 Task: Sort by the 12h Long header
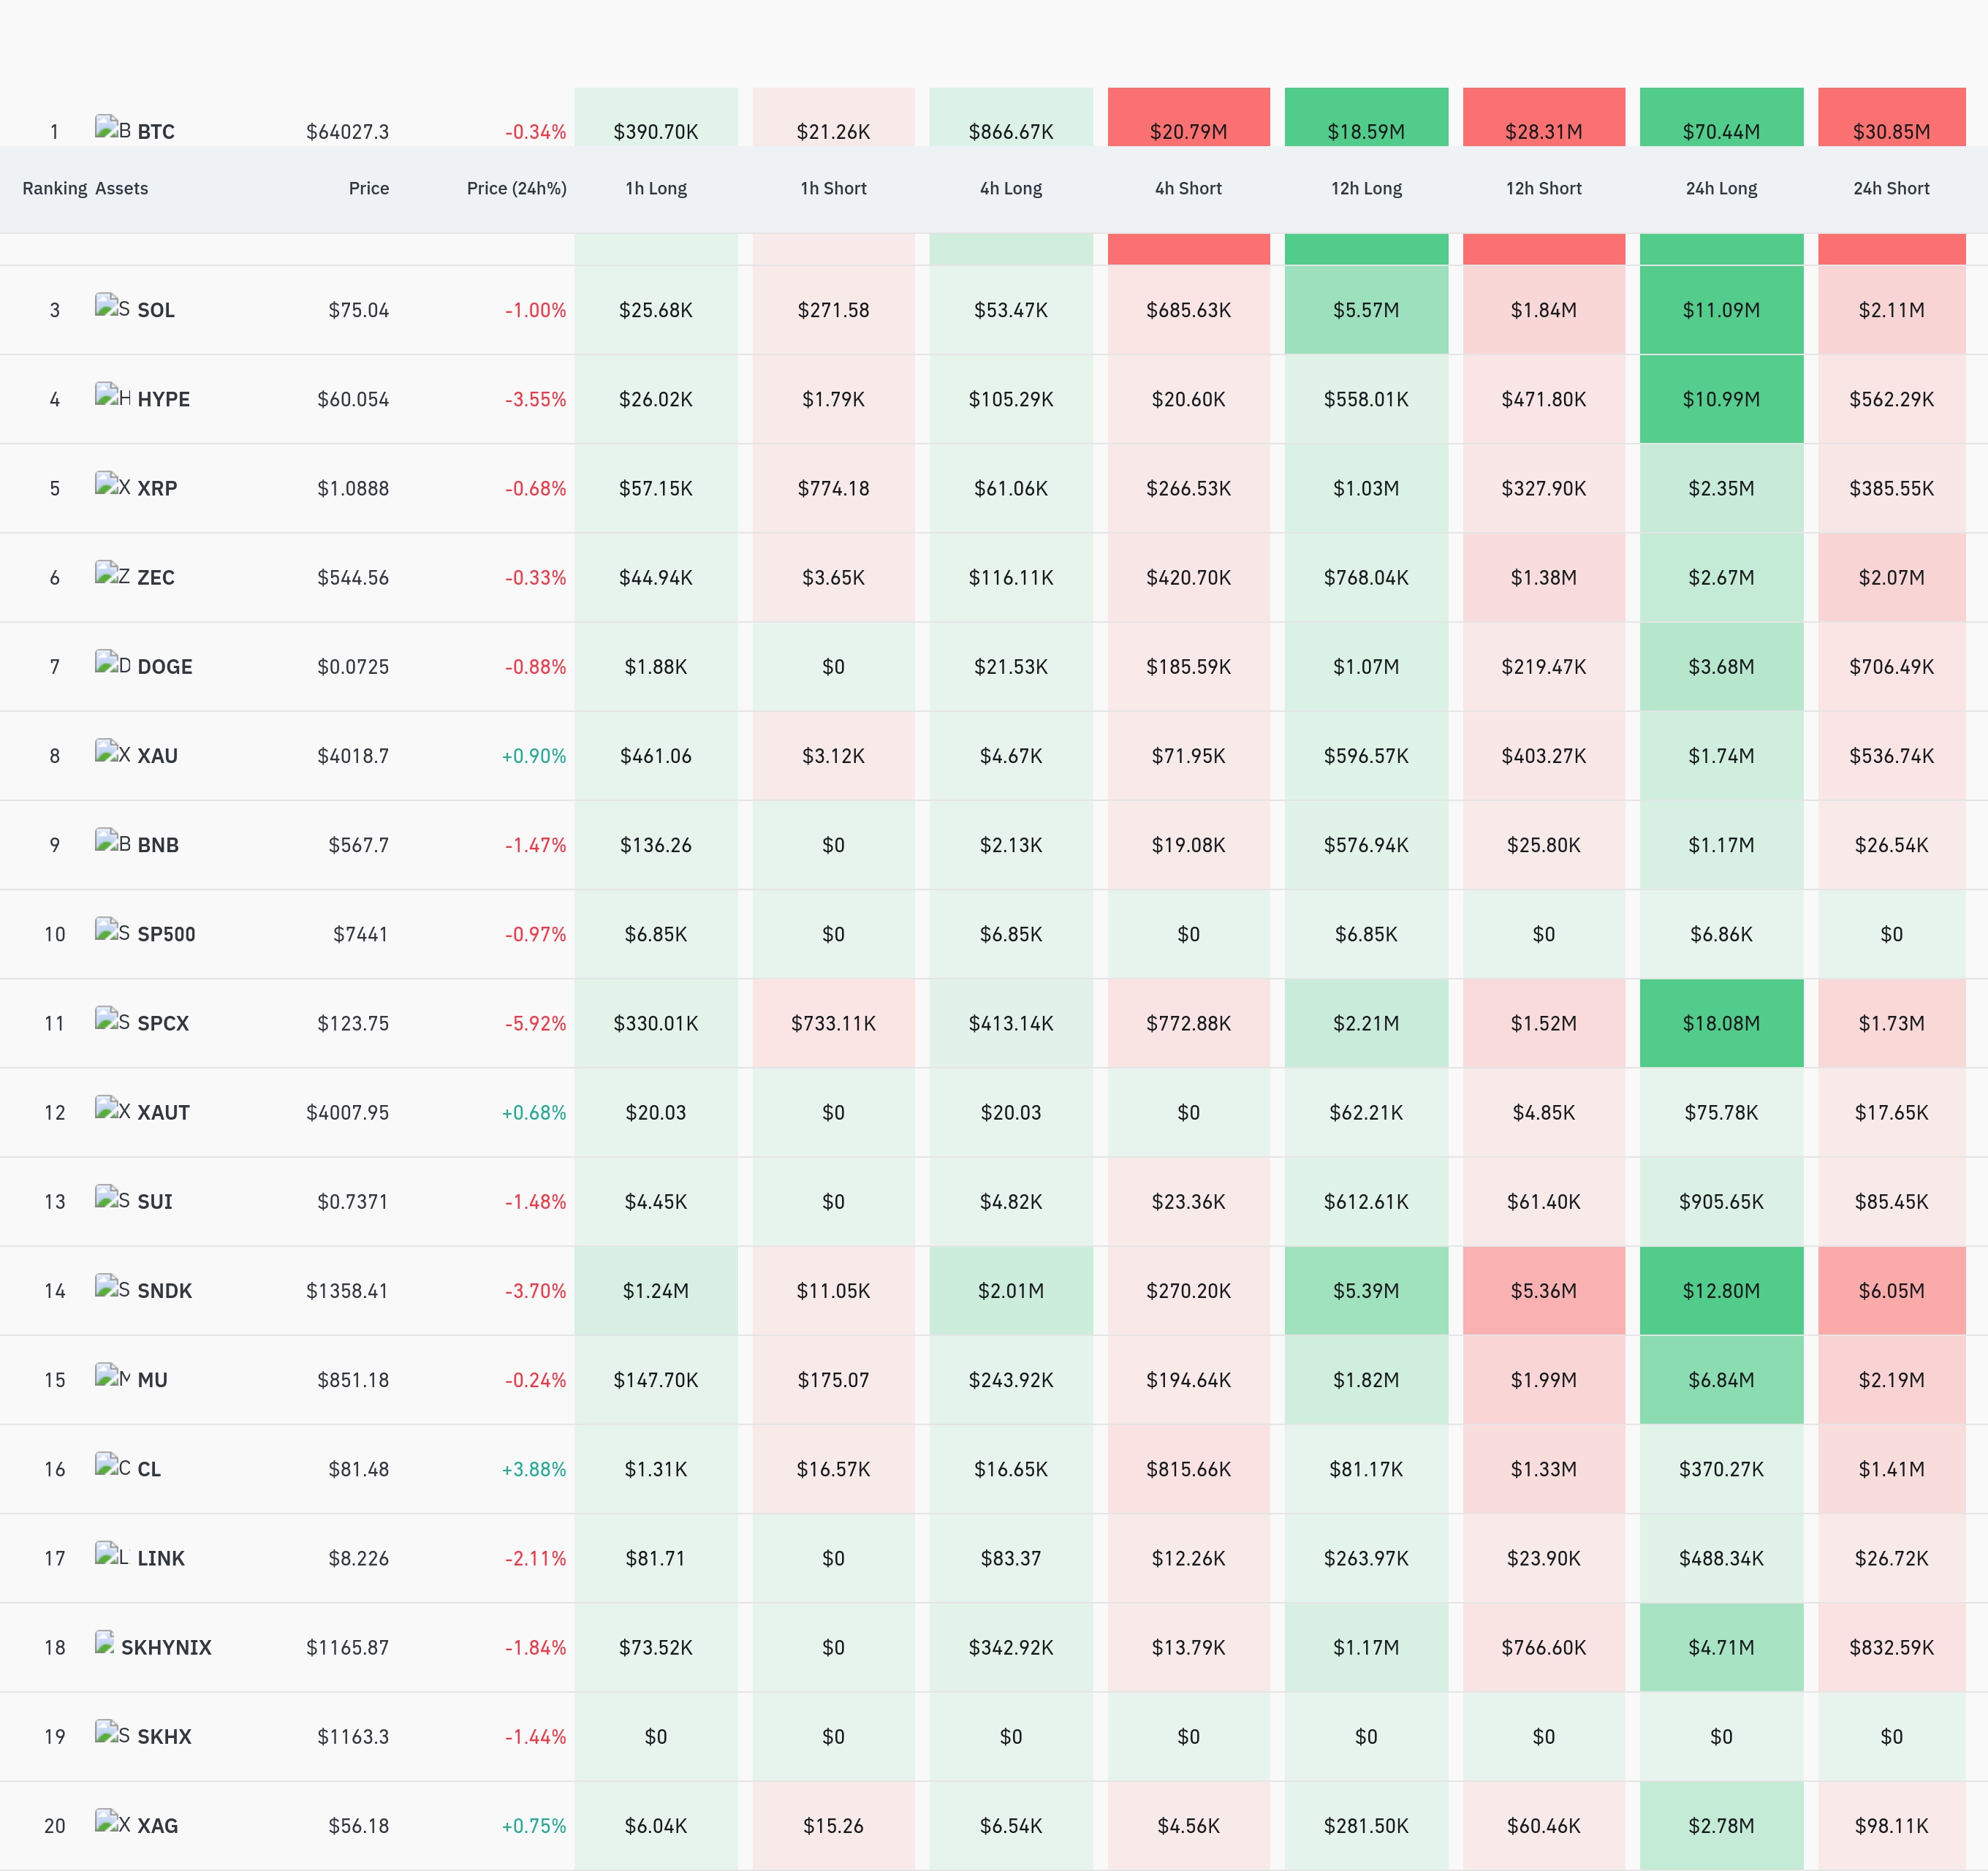point(1366,188)
